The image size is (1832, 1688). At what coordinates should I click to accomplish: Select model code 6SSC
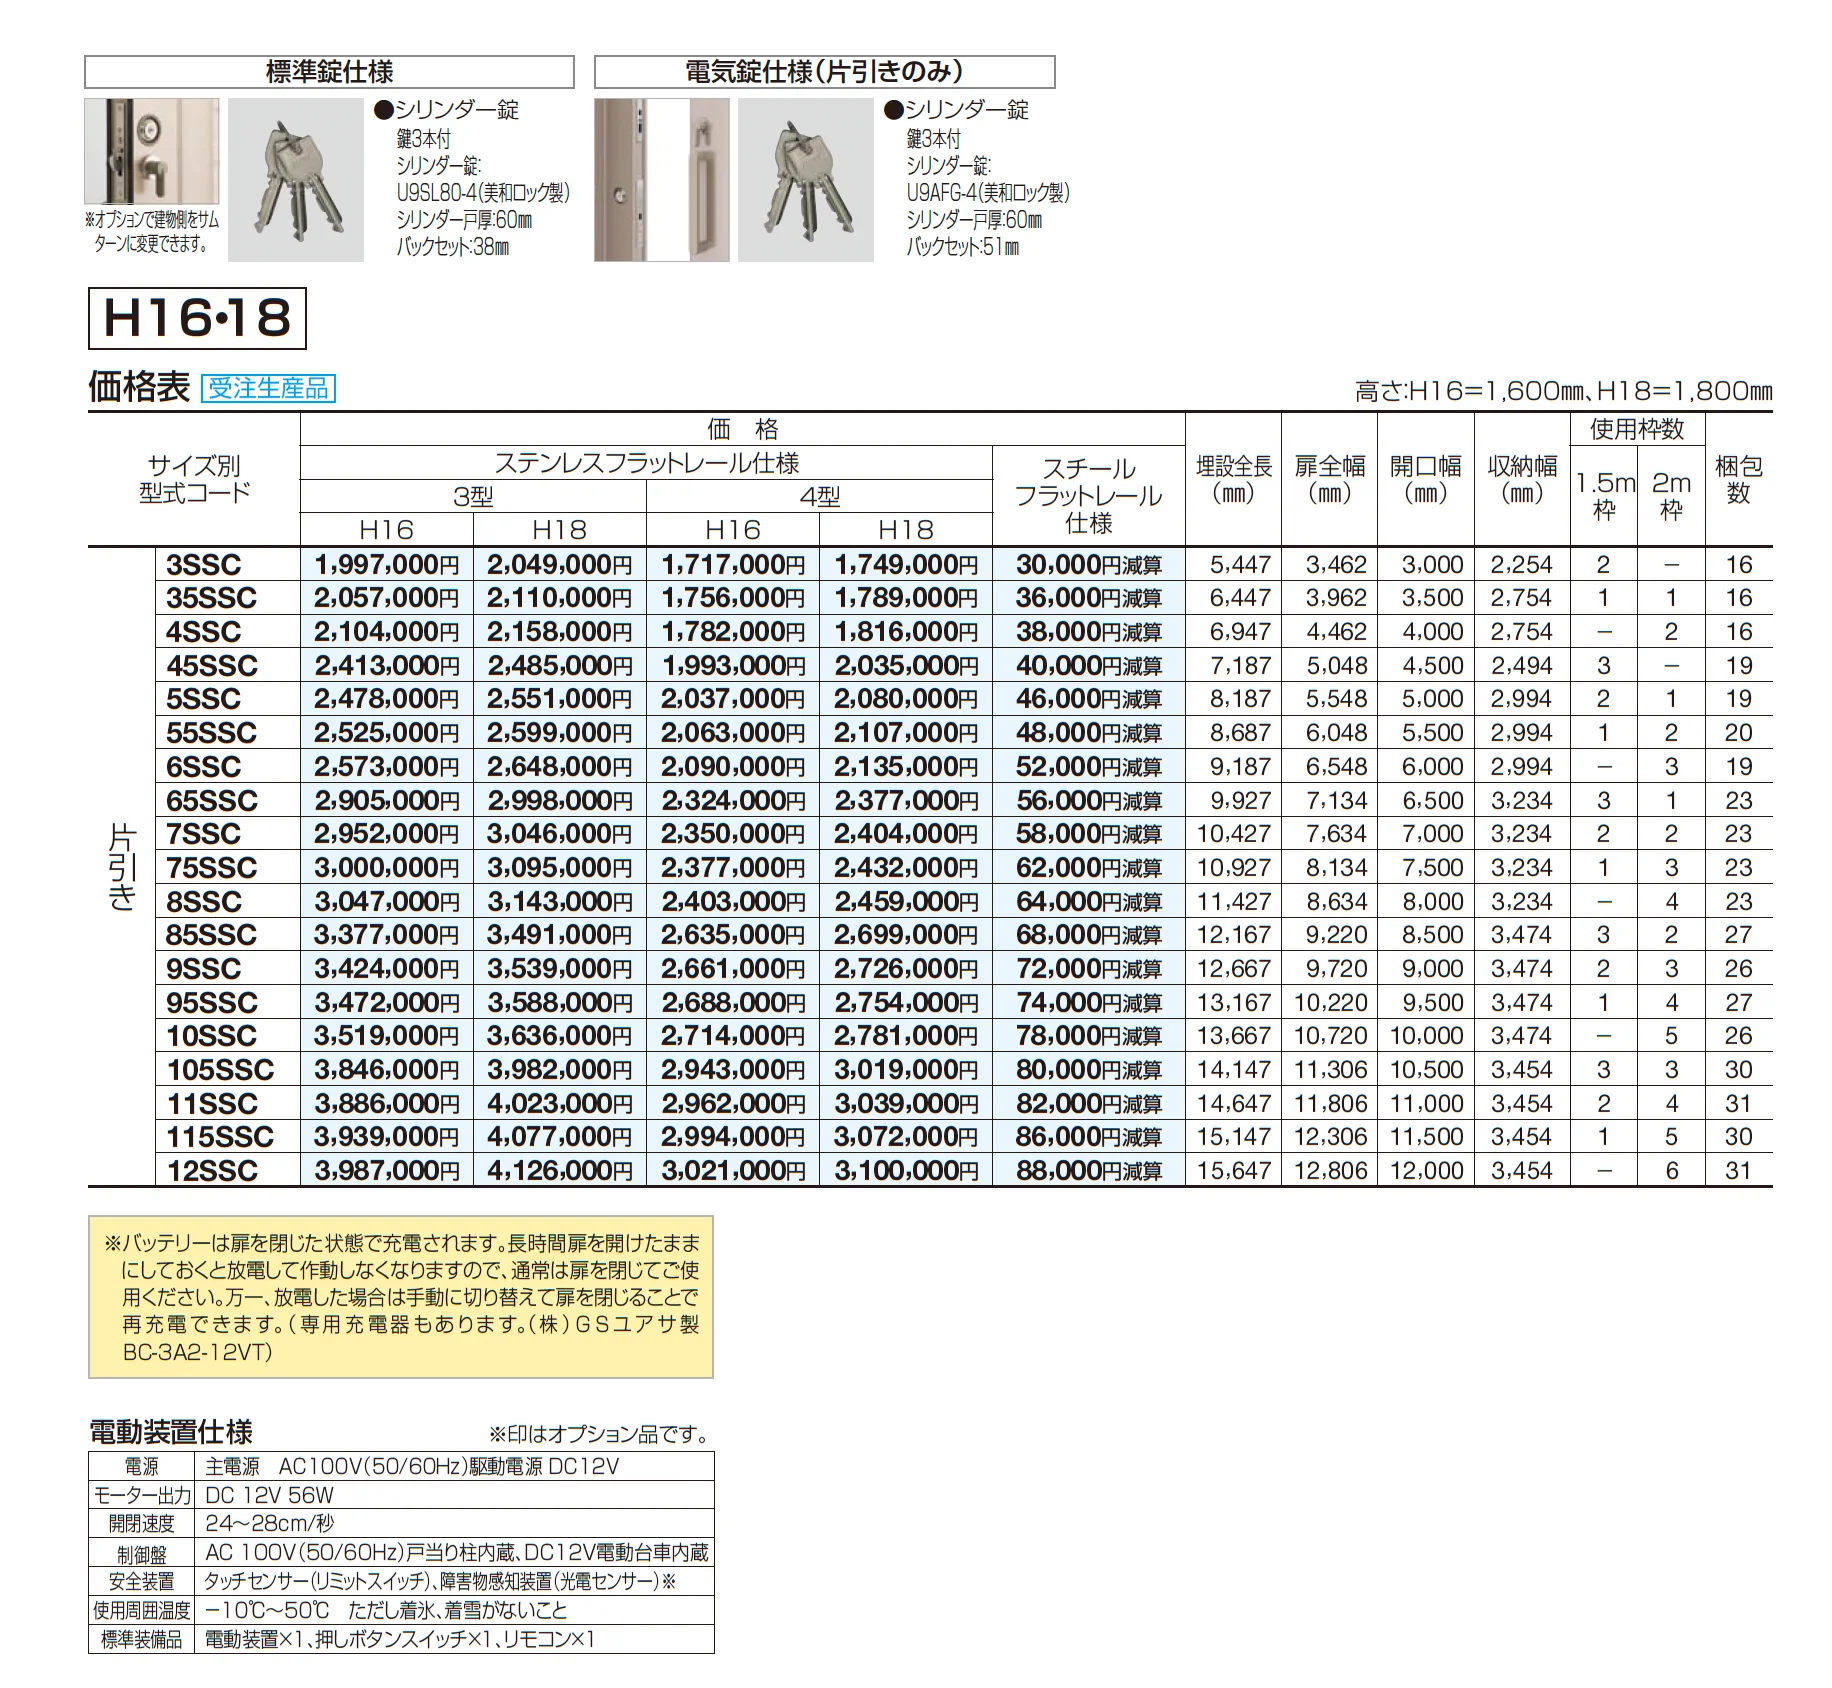click(x=204, y=767)
